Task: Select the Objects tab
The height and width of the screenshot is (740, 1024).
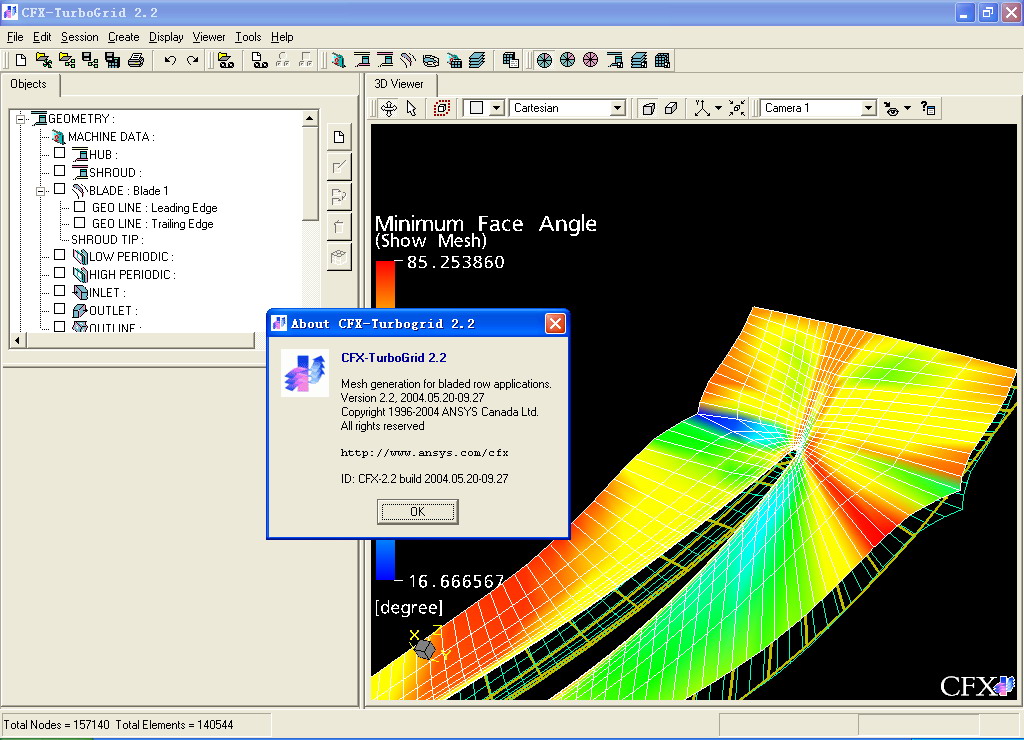Action: (29, 84)
